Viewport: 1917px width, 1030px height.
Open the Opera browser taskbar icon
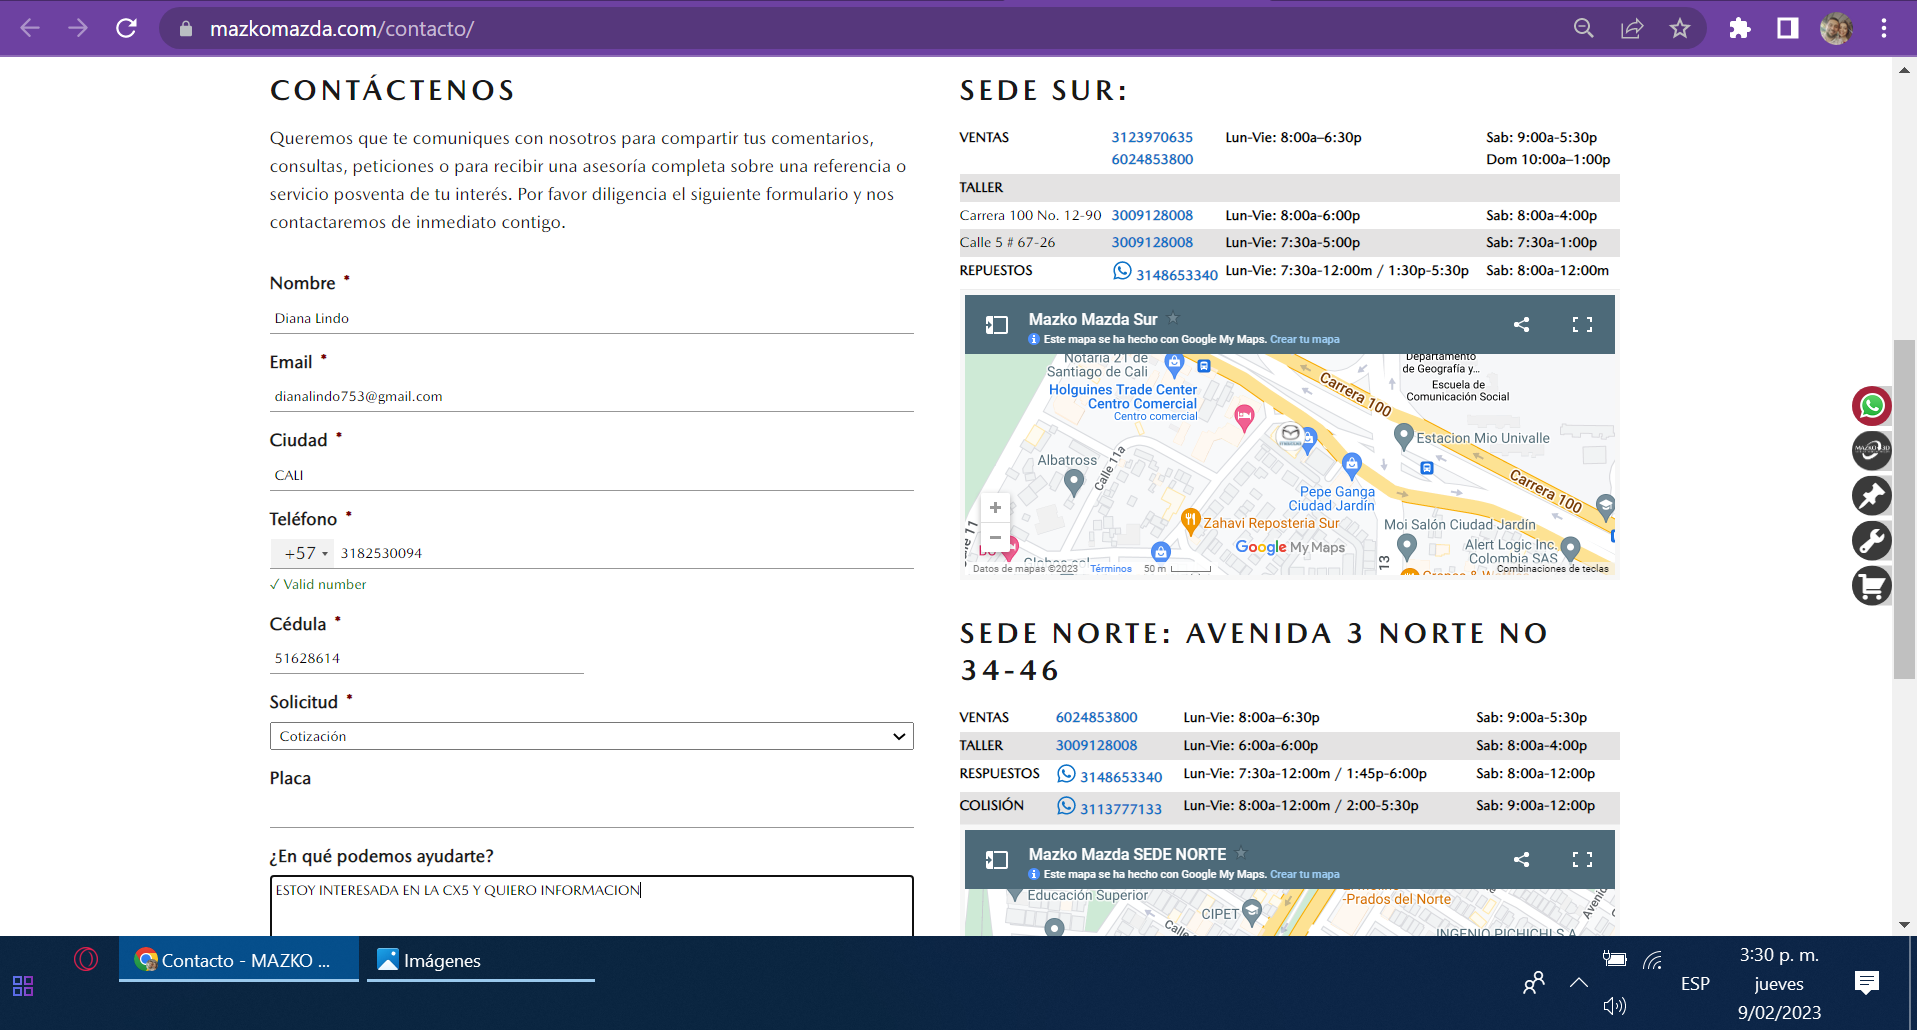click(86, 960)
